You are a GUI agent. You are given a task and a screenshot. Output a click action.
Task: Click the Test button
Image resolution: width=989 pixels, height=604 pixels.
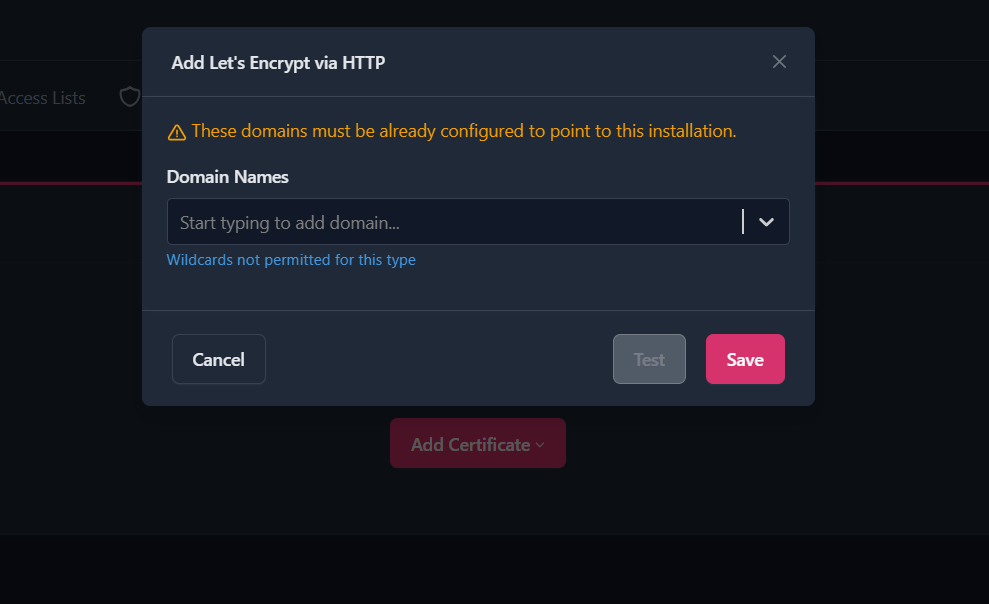pyautogui.click(x=649, y=359)
